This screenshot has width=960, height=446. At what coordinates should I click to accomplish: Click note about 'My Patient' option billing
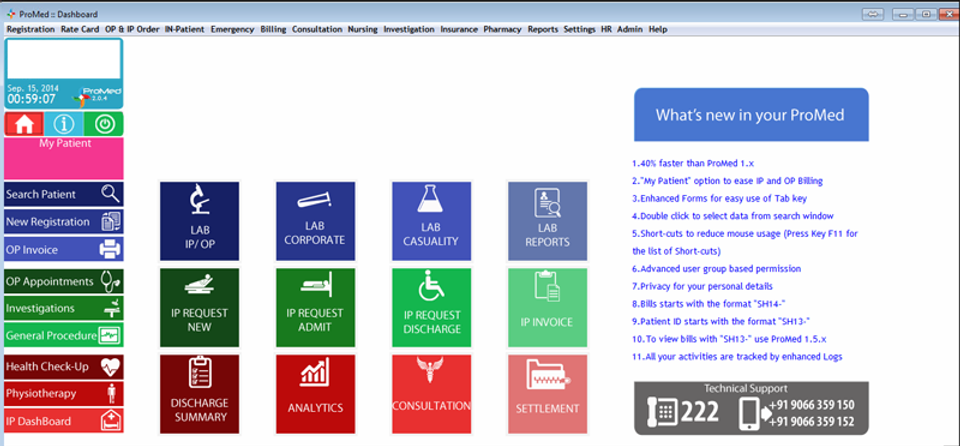727,181
